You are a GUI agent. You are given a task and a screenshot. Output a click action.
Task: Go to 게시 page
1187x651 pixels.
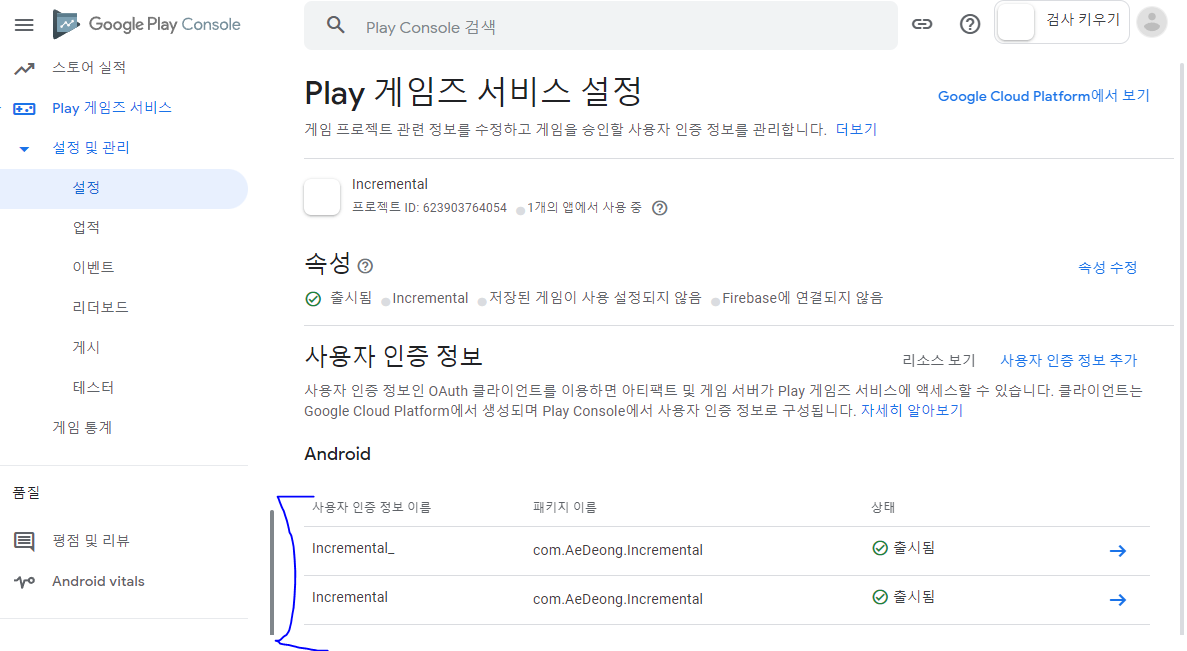coord(86,347)
